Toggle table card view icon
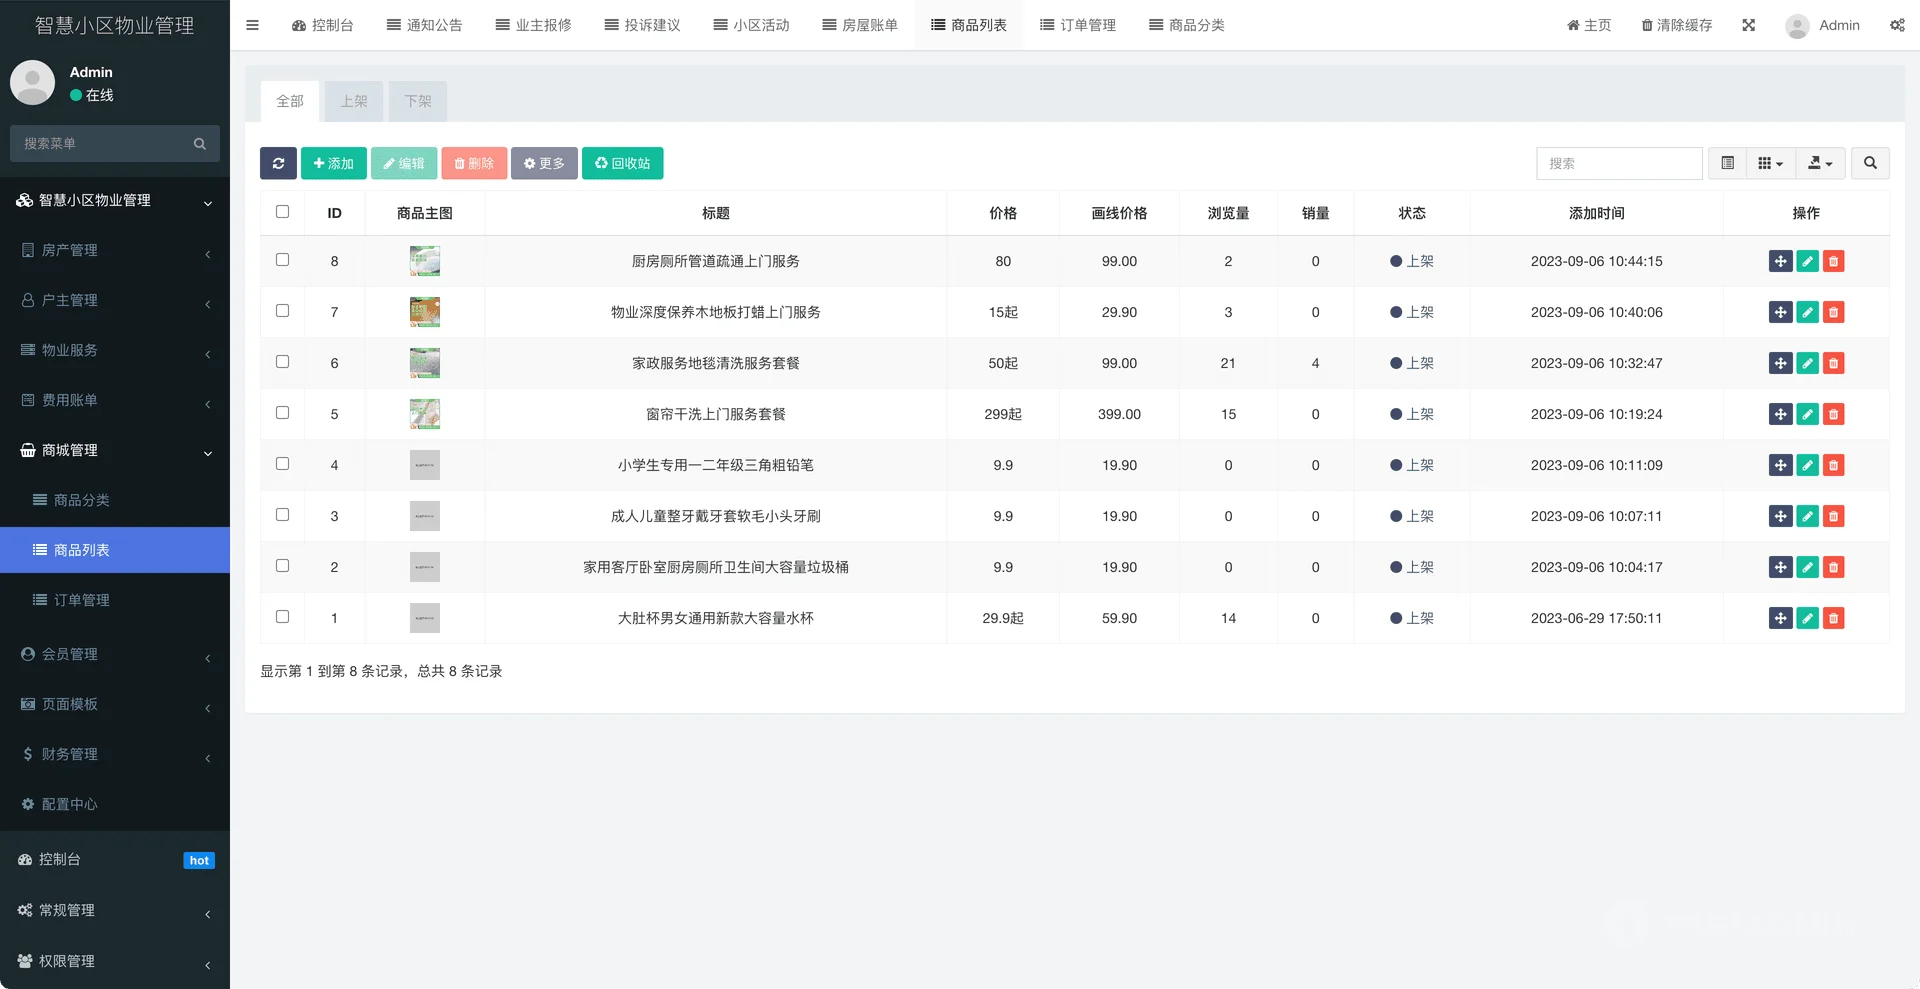1920x989 pixels. (x=1727, y=163)
